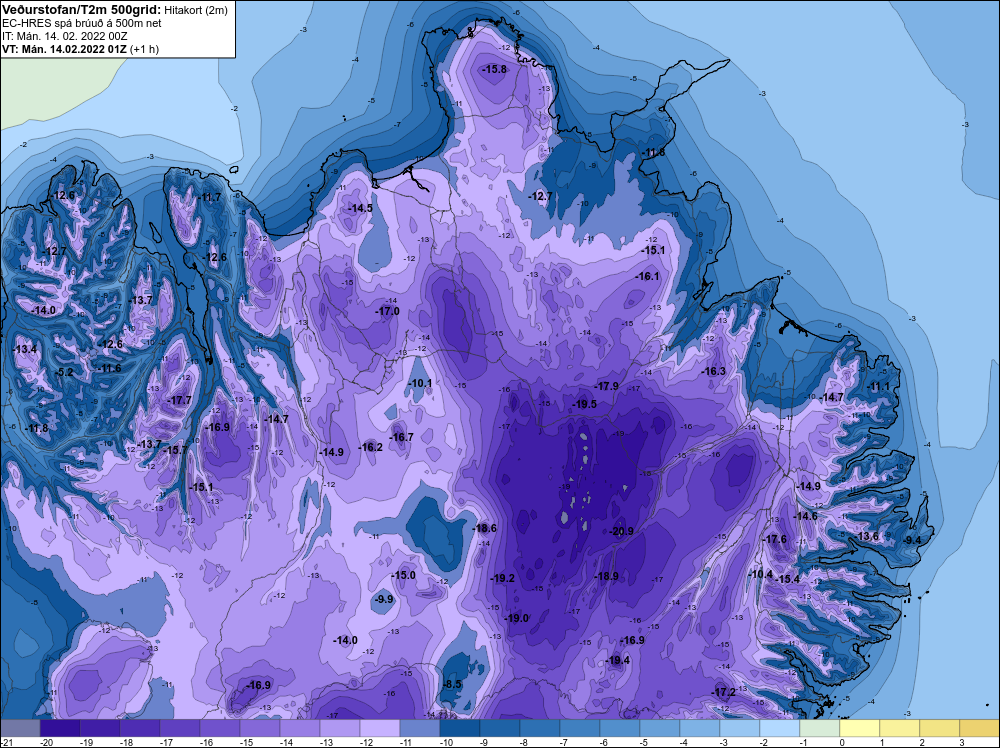The height and width of the screenshot is (748, 1000).
Task: Click the legend color swatch labeled -20
Action: click(60, 728)
